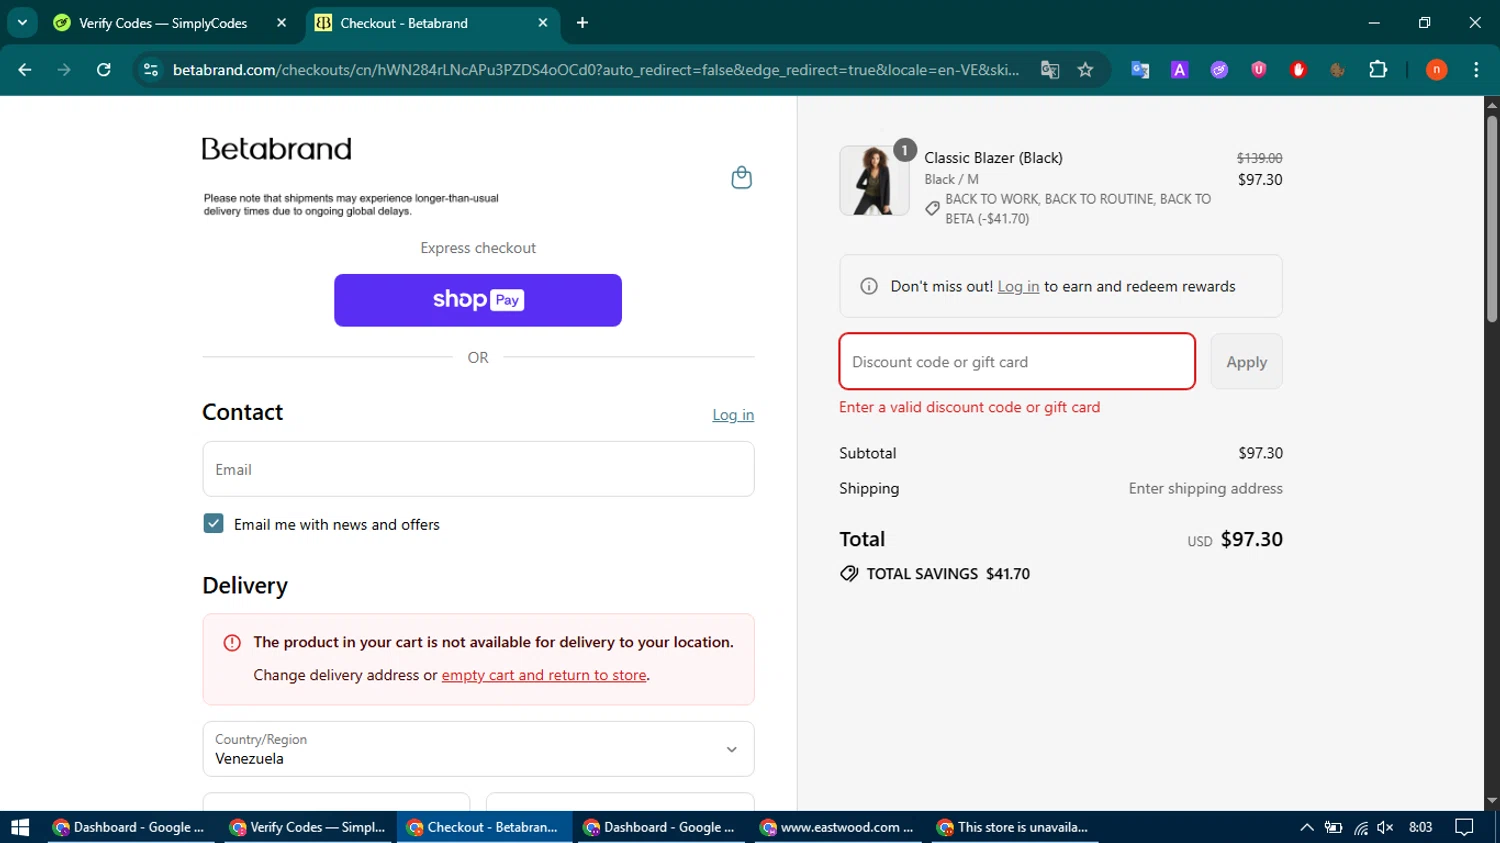Viewport: 1500px width, 843px height.
Task: Click the brown extension icon in the toolbar
Action: pos(1337,70)
